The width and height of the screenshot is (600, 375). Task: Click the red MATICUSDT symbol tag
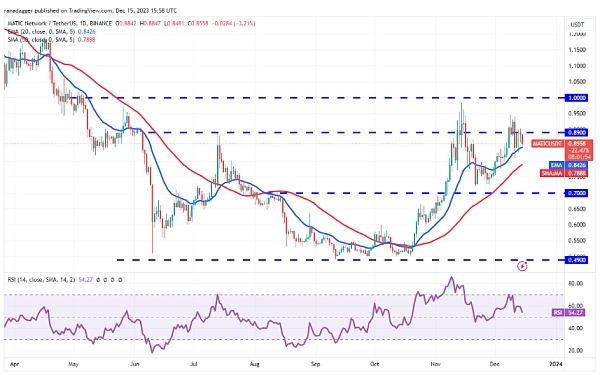click(x=548, y=143)
